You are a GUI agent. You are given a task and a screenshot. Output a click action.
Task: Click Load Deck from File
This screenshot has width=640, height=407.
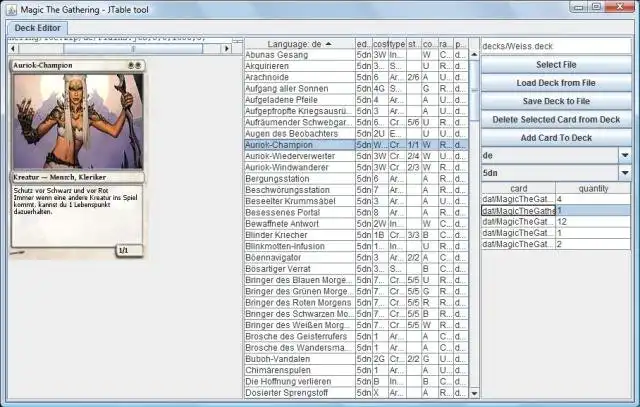(x=556, y=83)
